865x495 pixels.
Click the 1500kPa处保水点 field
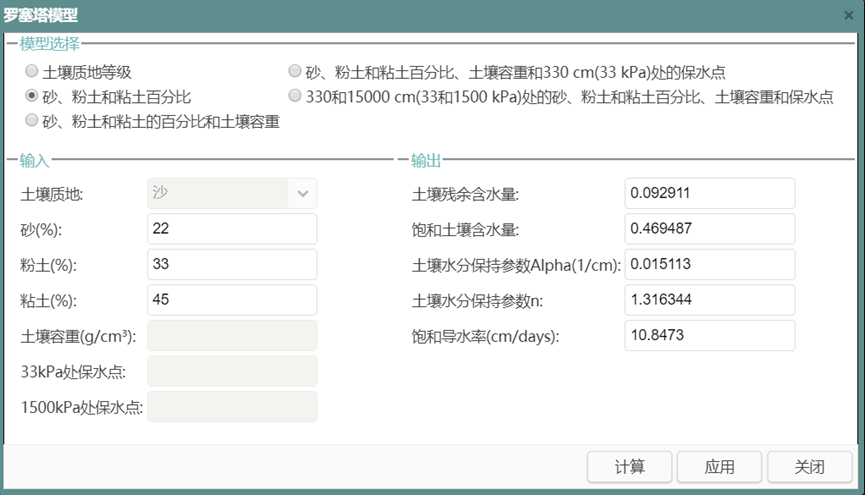[231, 406]
